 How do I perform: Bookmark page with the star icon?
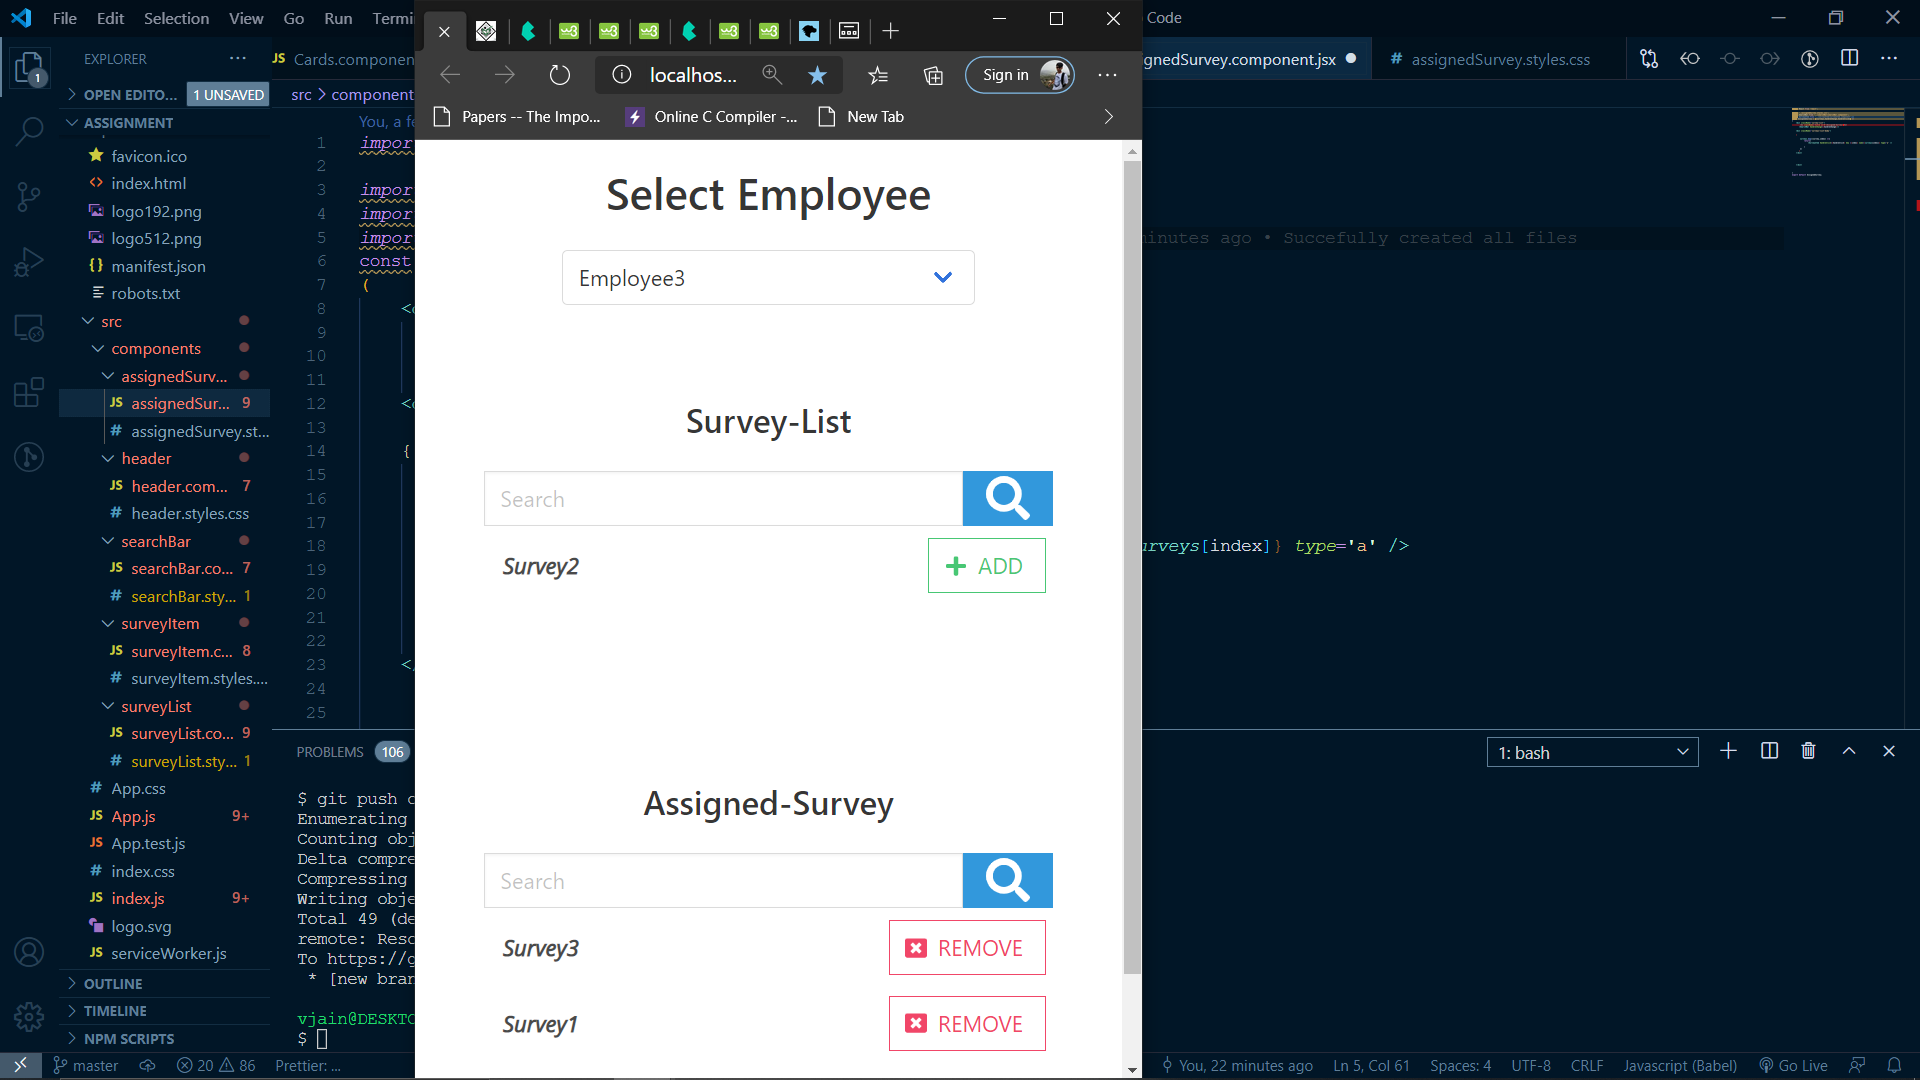click(817, 75)
